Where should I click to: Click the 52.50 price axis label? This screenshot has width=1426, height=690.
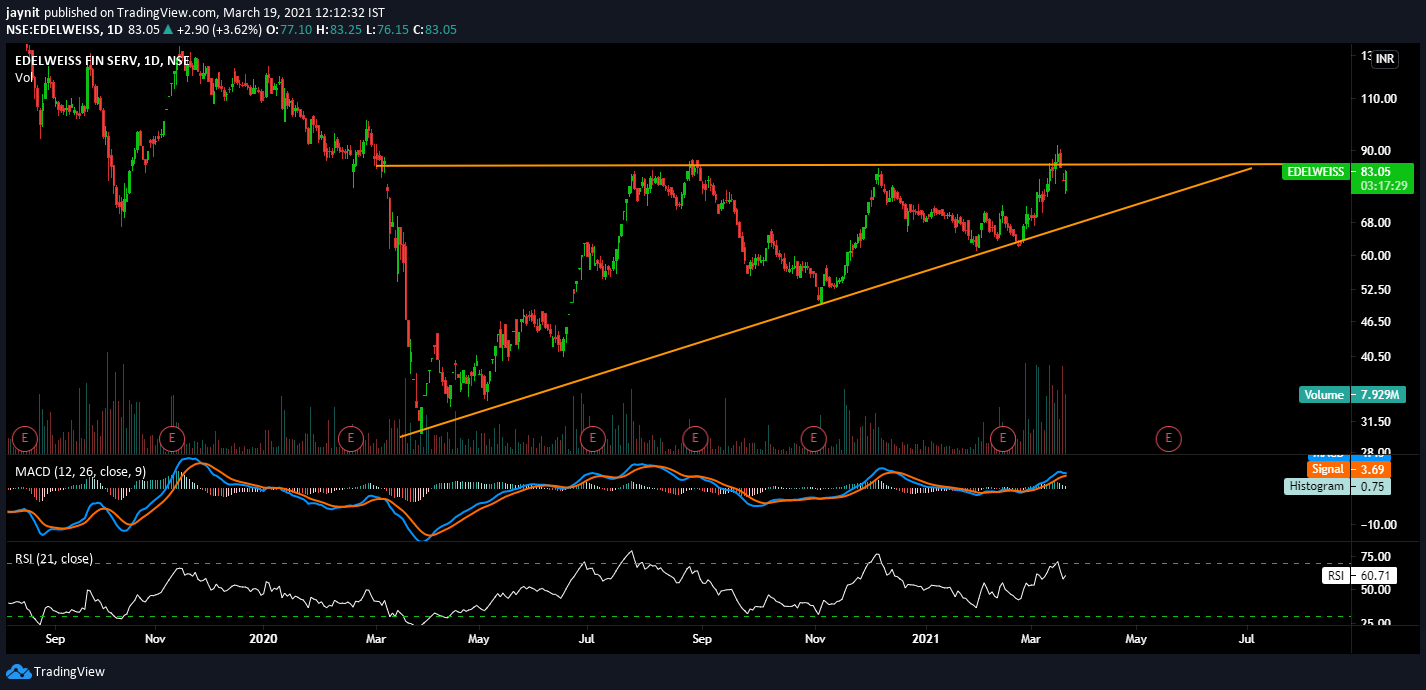click(1376, 290)
